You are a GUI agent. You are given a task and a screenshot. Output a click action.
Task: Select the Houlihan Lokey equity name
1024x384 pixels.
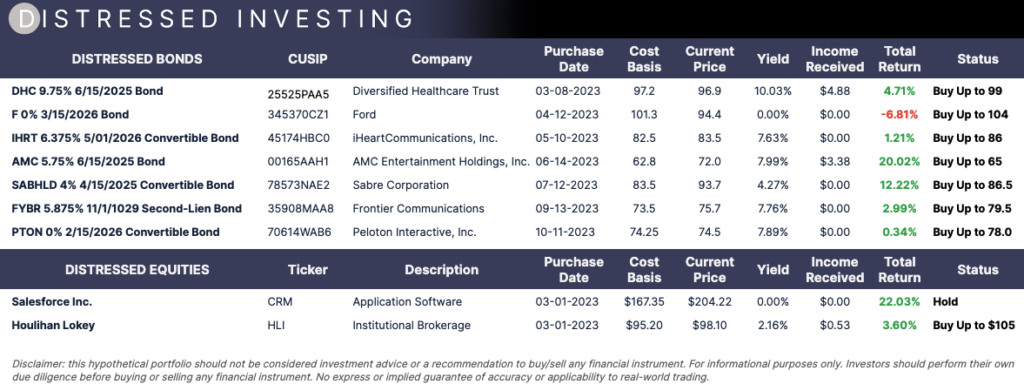[x=54, y=325]
